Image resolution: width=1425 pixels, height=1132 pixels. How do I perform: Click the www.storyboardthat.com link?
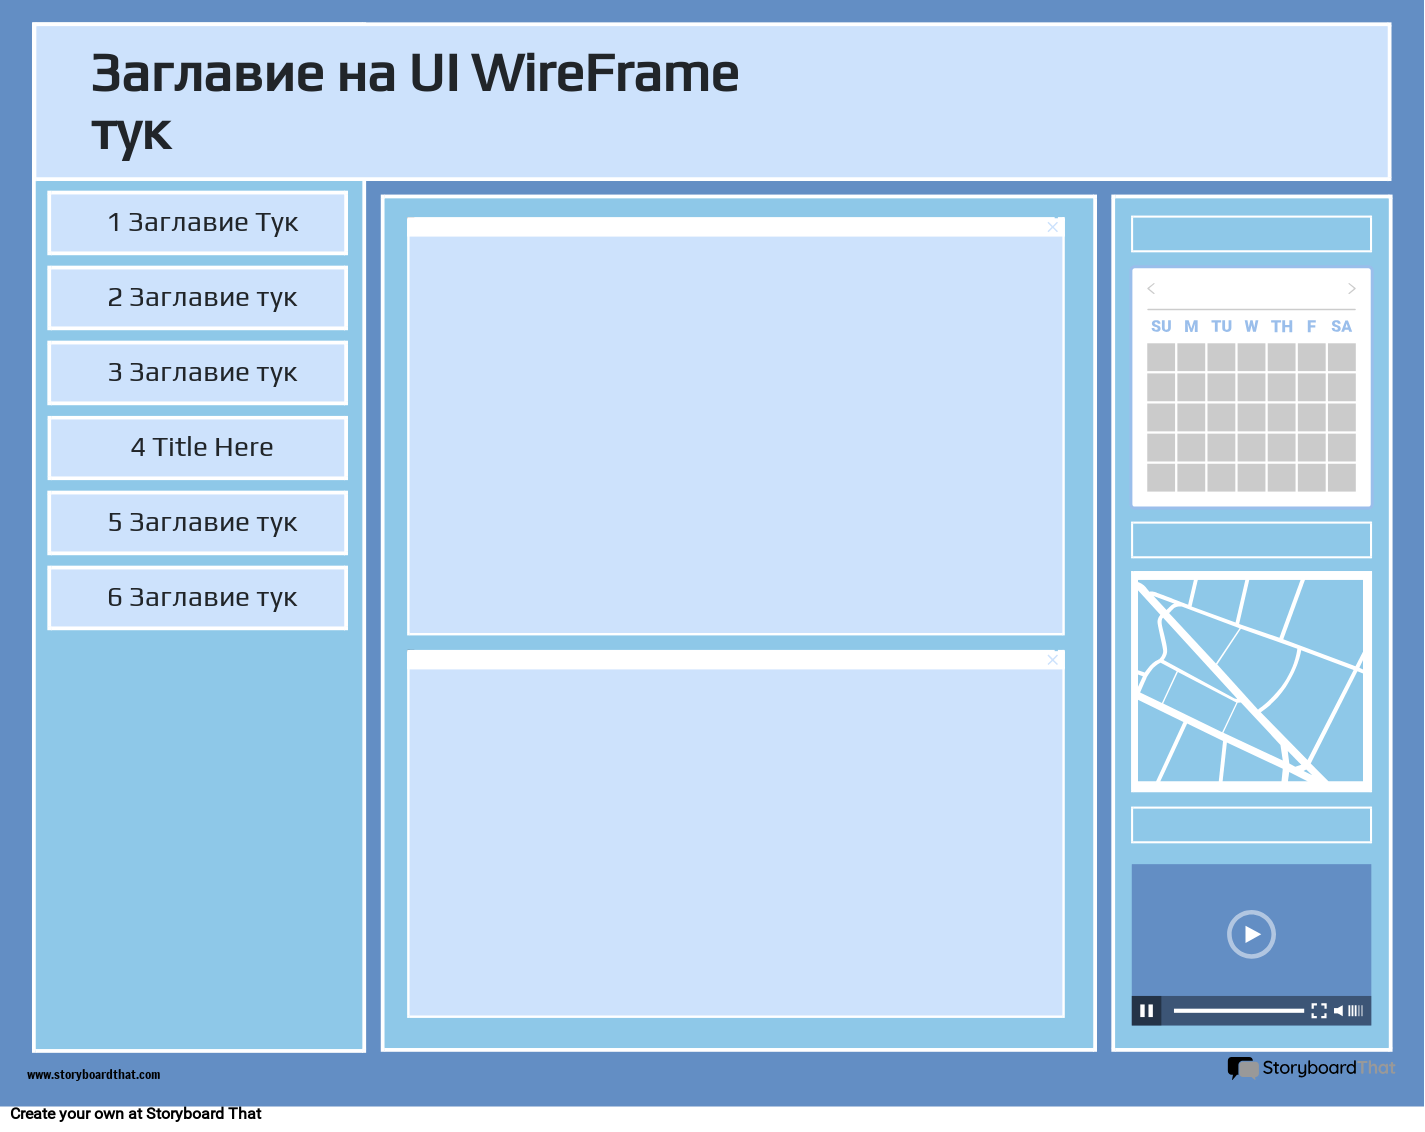[93, 1075]
